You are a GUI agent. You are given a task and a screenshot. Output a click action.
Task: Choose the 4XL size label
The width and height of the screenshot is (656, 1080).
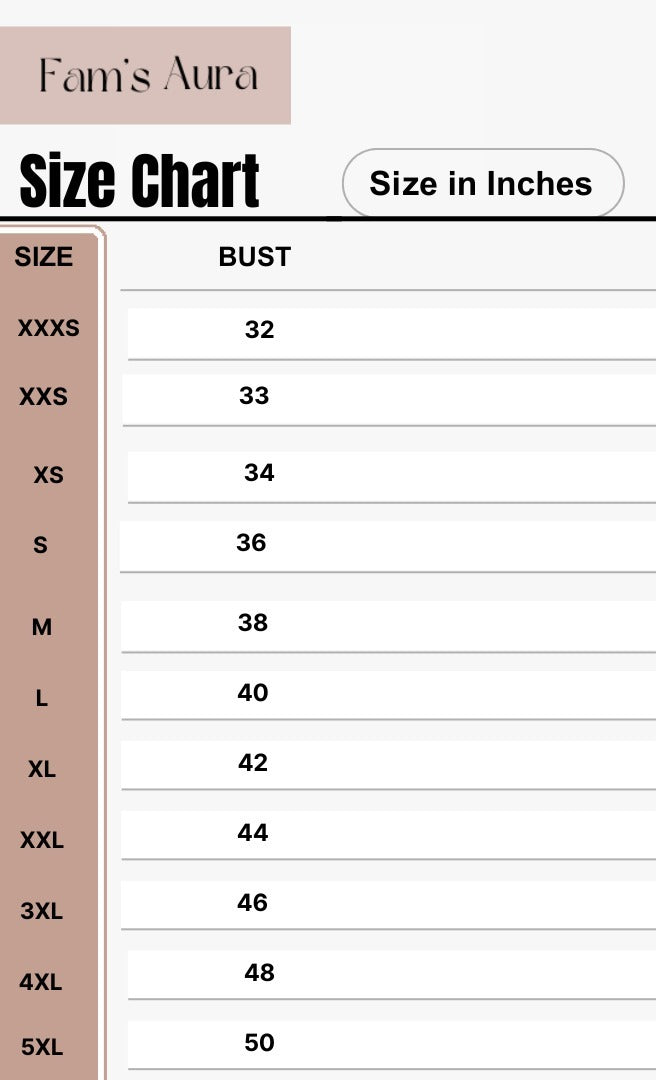point(41,982)
